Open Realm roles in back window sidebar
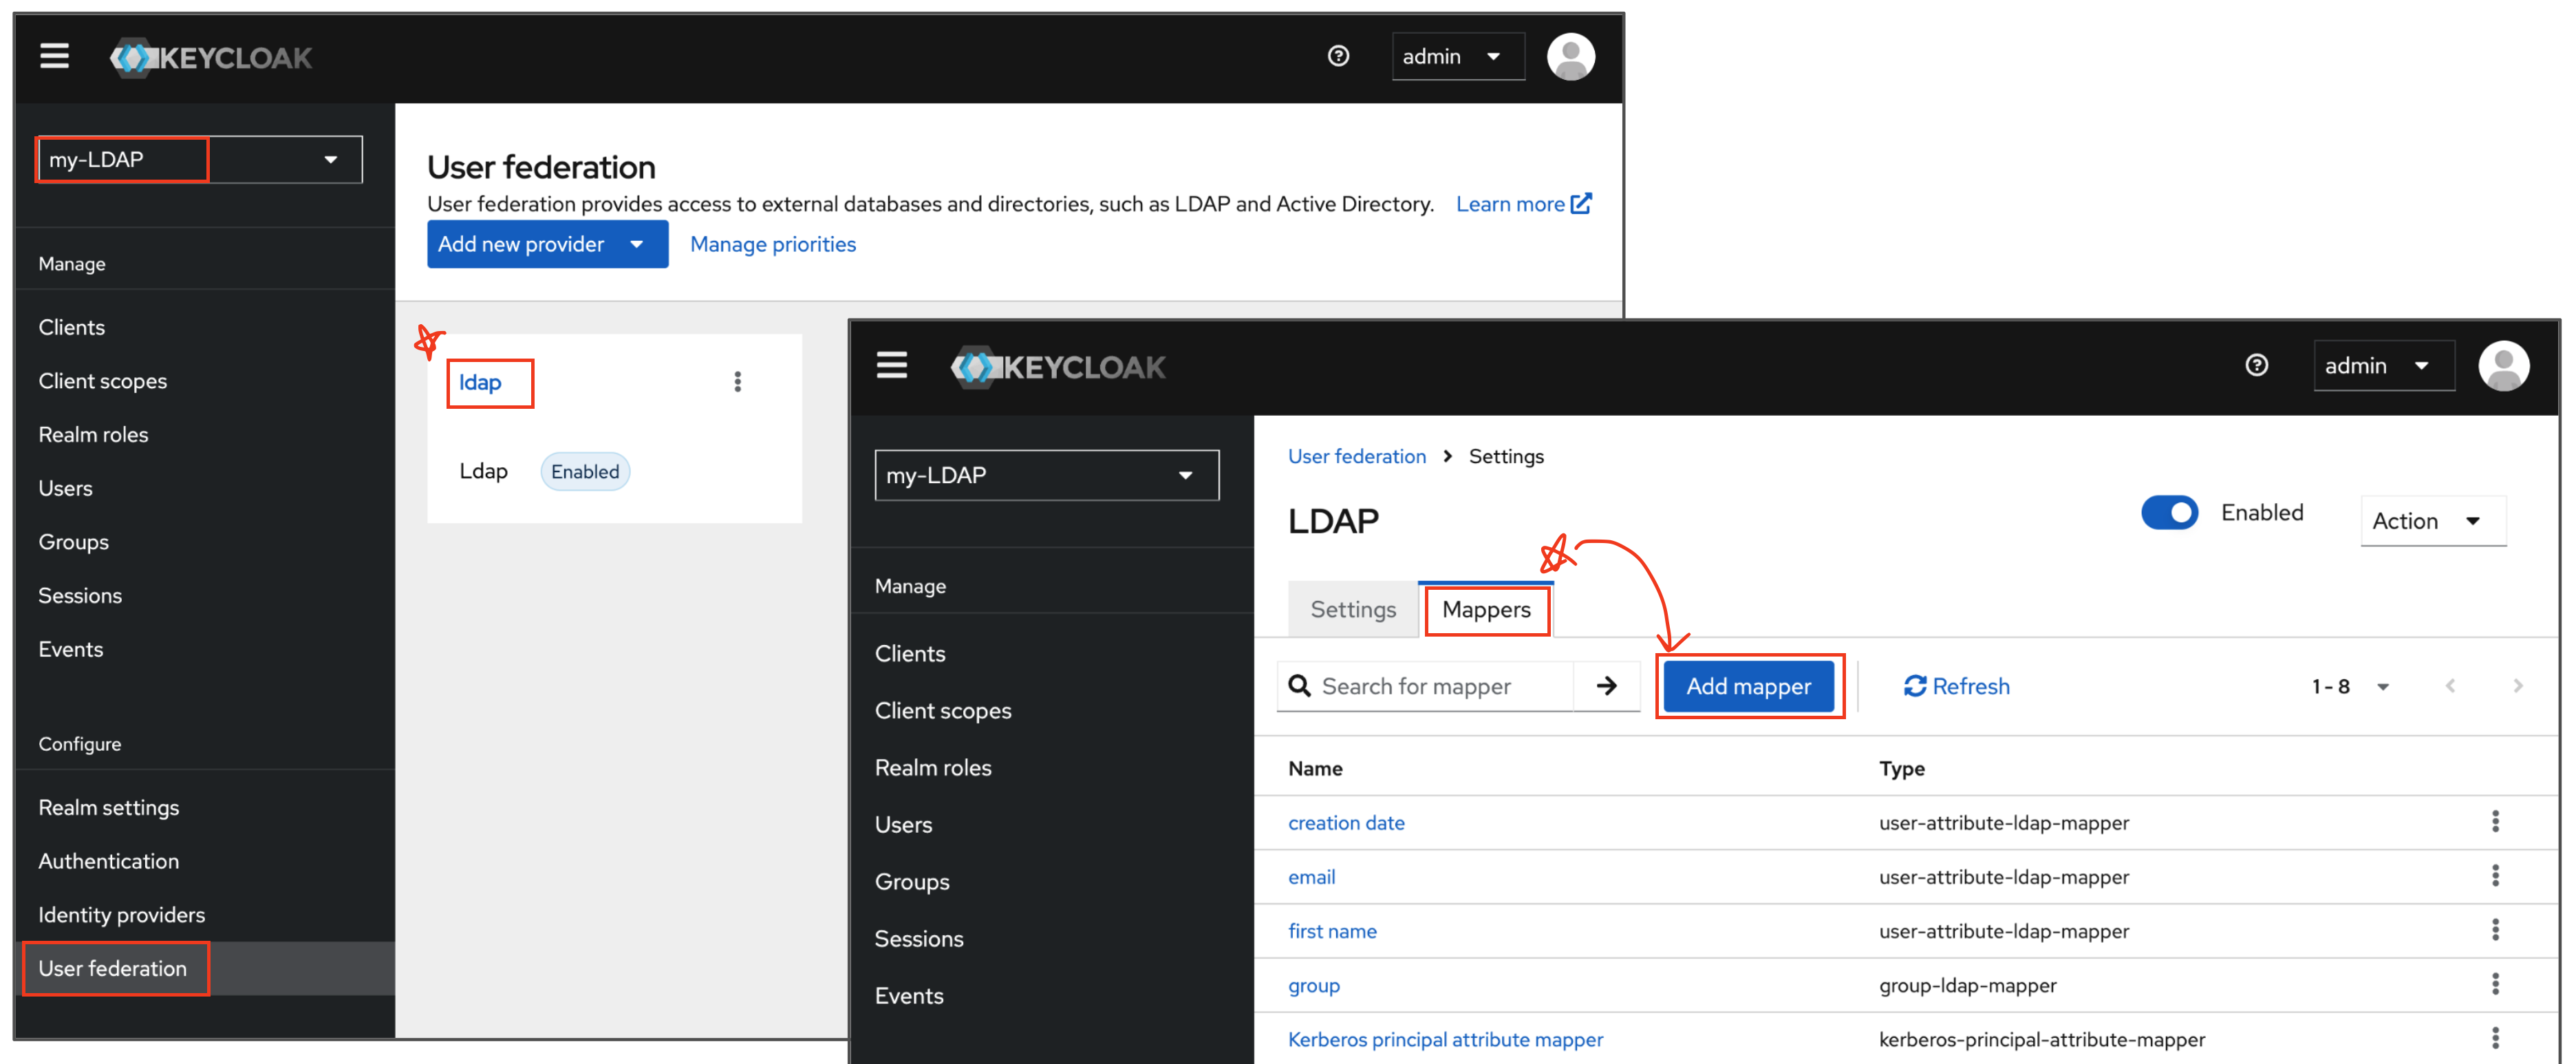This screenshot has height=1064, width=2576. point(93,435)
